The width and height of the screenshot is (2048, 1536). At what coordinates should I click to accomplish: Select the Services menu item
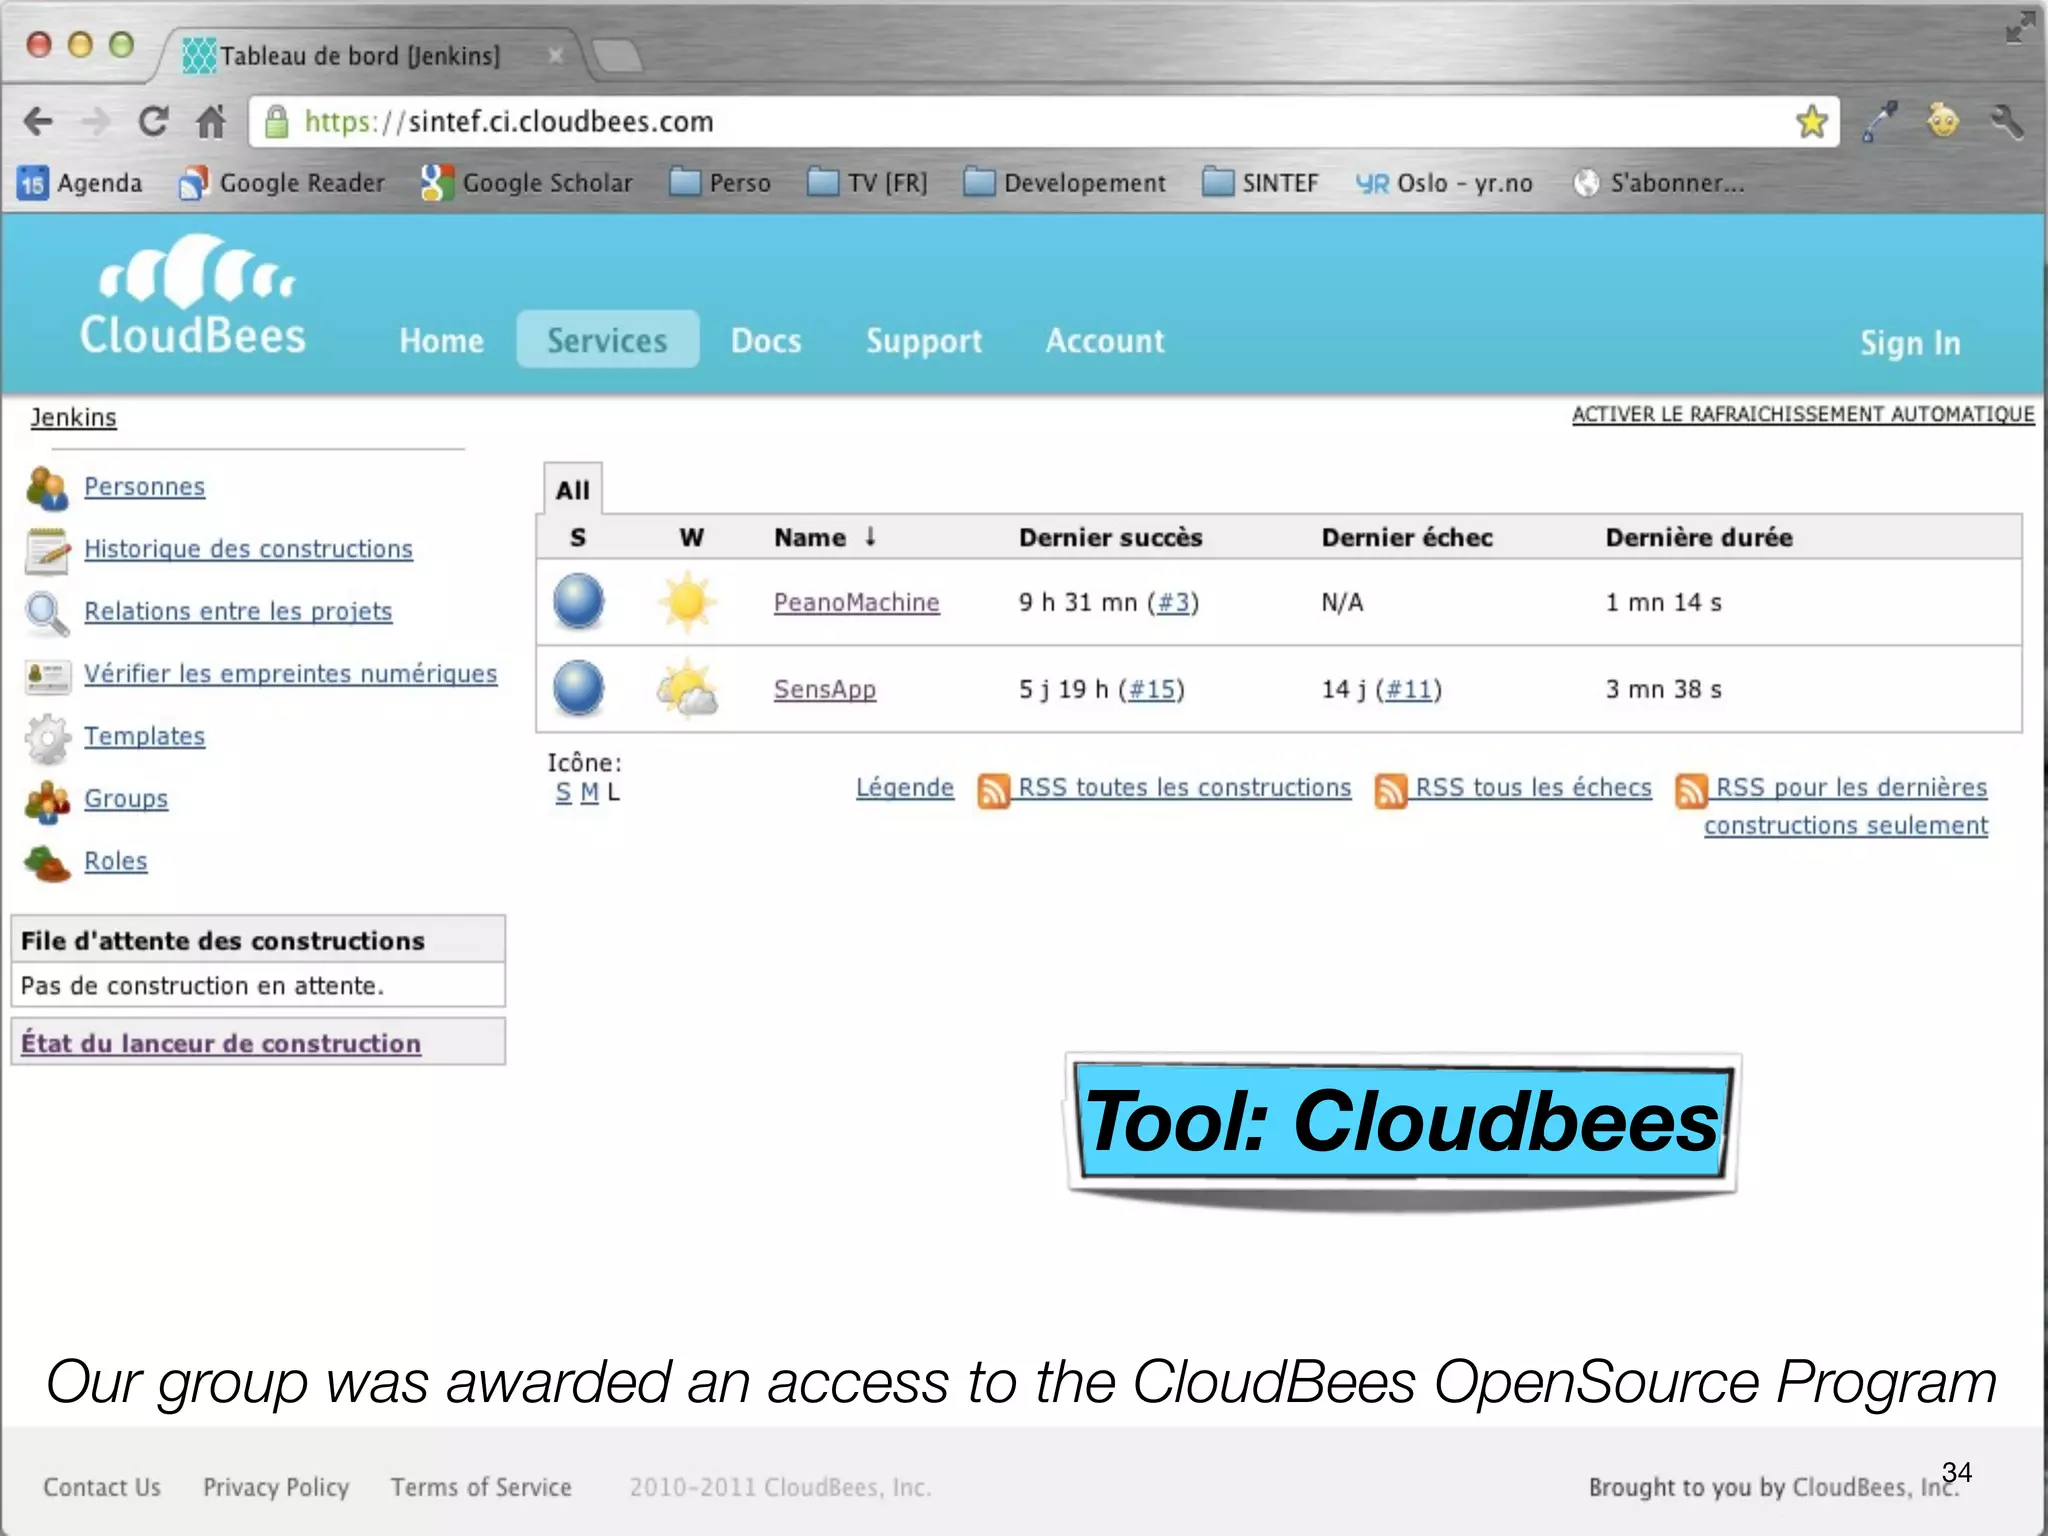[x=607, y=340]
